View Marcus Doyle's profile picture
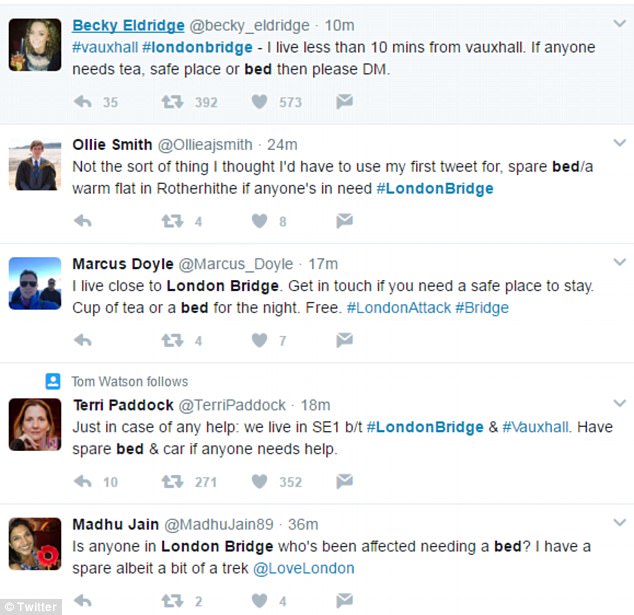This screenshot has width=634, height=615. pos(34,283)
